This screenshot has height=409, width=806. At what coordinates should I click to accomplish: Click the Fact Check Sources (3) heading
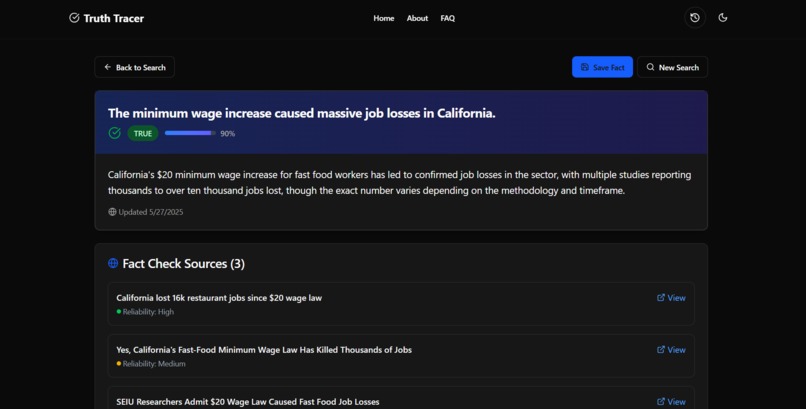[184, 264]
